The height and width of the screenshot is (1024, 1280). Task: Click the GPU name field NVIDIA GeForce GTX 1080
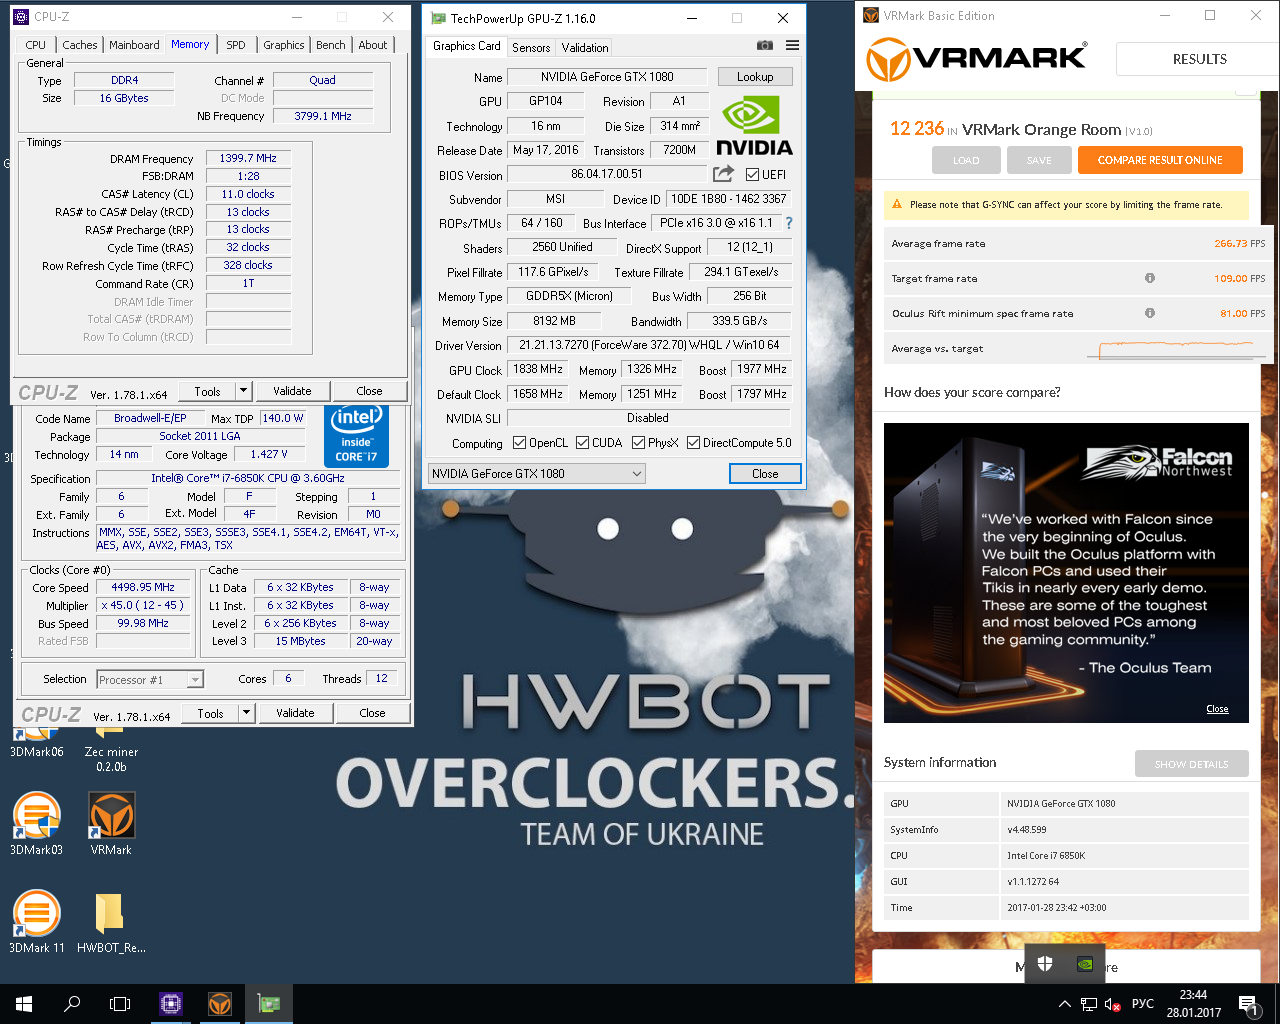point(607,77)
